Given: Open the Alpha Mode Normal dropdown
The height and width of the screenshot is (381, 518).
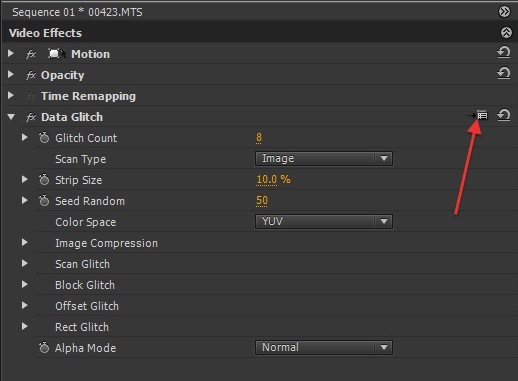Looking at the screenshot, I should coord(324,347).
